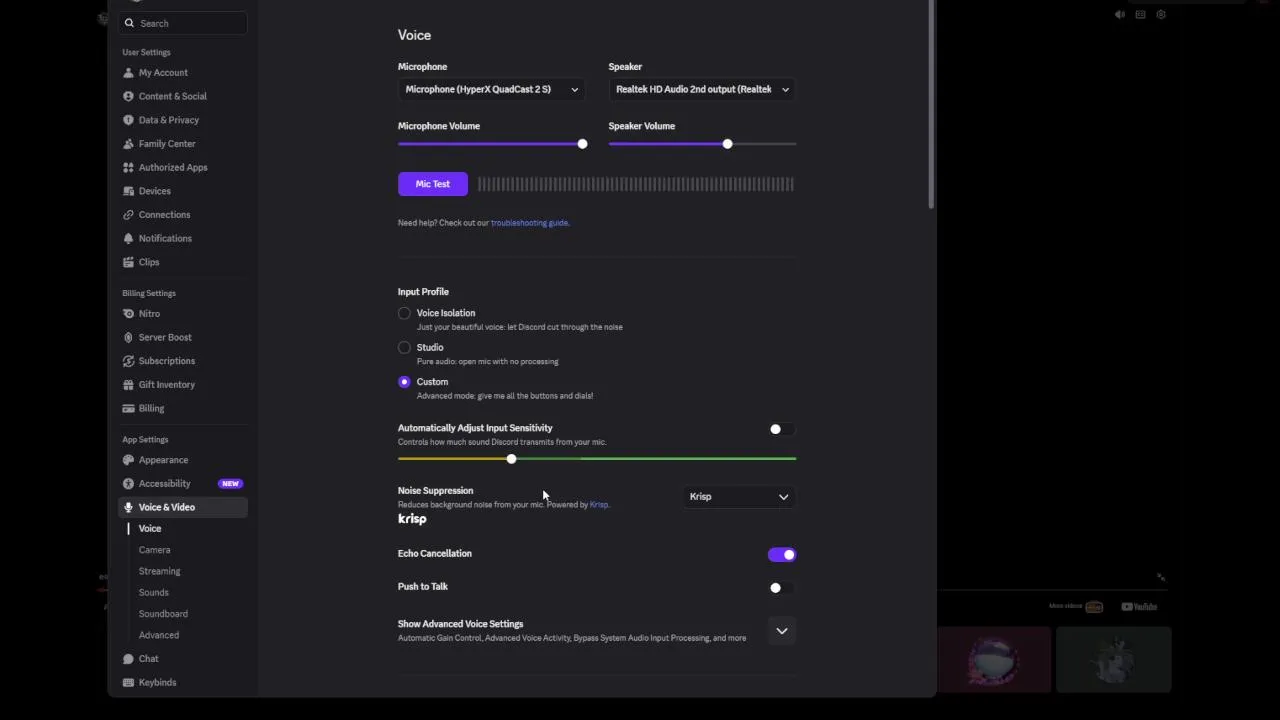Click the Connections link icon
Viewport: 1280px width, 720px height.
[x=128, y=215]
